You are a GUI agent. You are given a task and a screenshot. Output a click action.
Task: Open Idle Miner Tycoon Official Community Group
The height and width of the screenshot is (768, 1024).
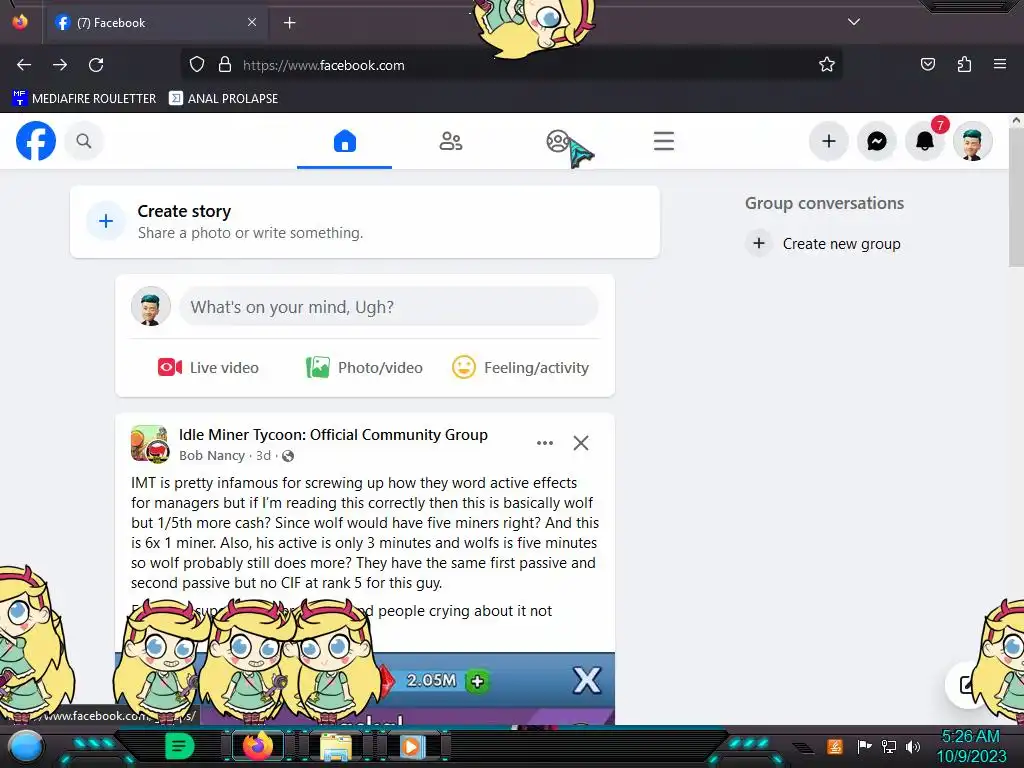333,435
